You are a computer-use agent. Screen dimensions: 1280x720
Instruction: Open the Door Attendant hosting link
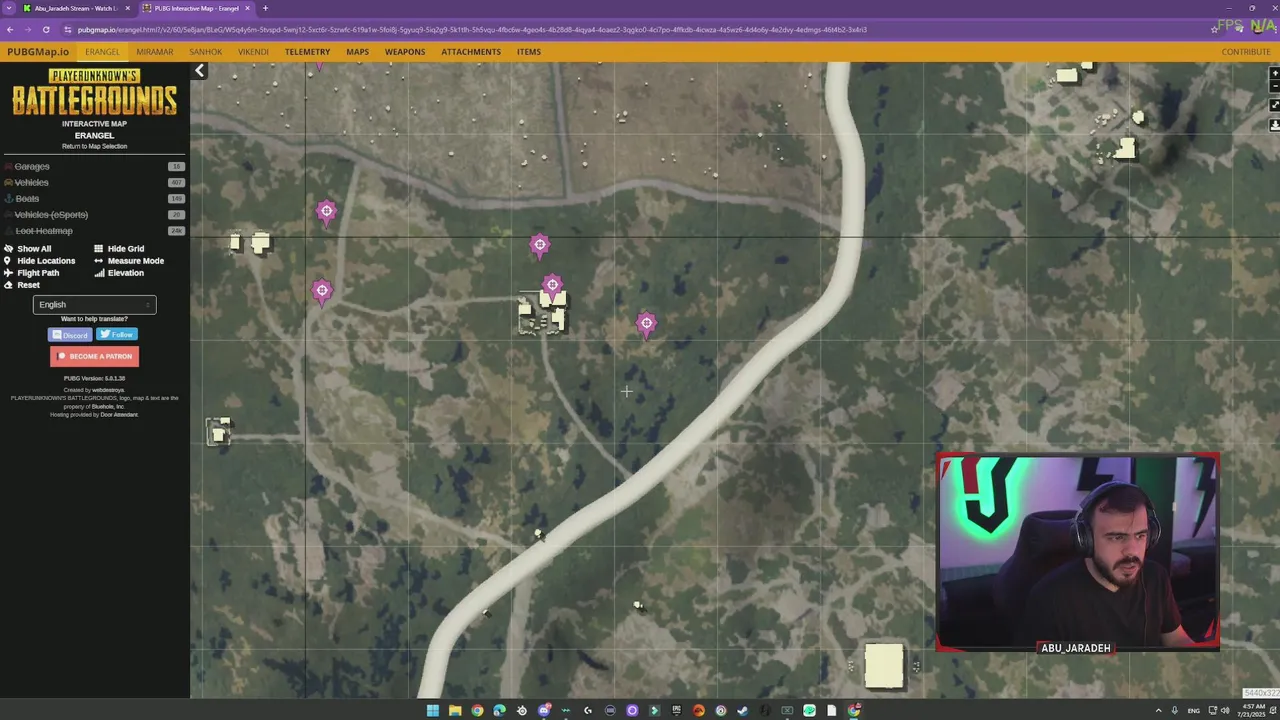pyautogui.click(x=119, y=414)
